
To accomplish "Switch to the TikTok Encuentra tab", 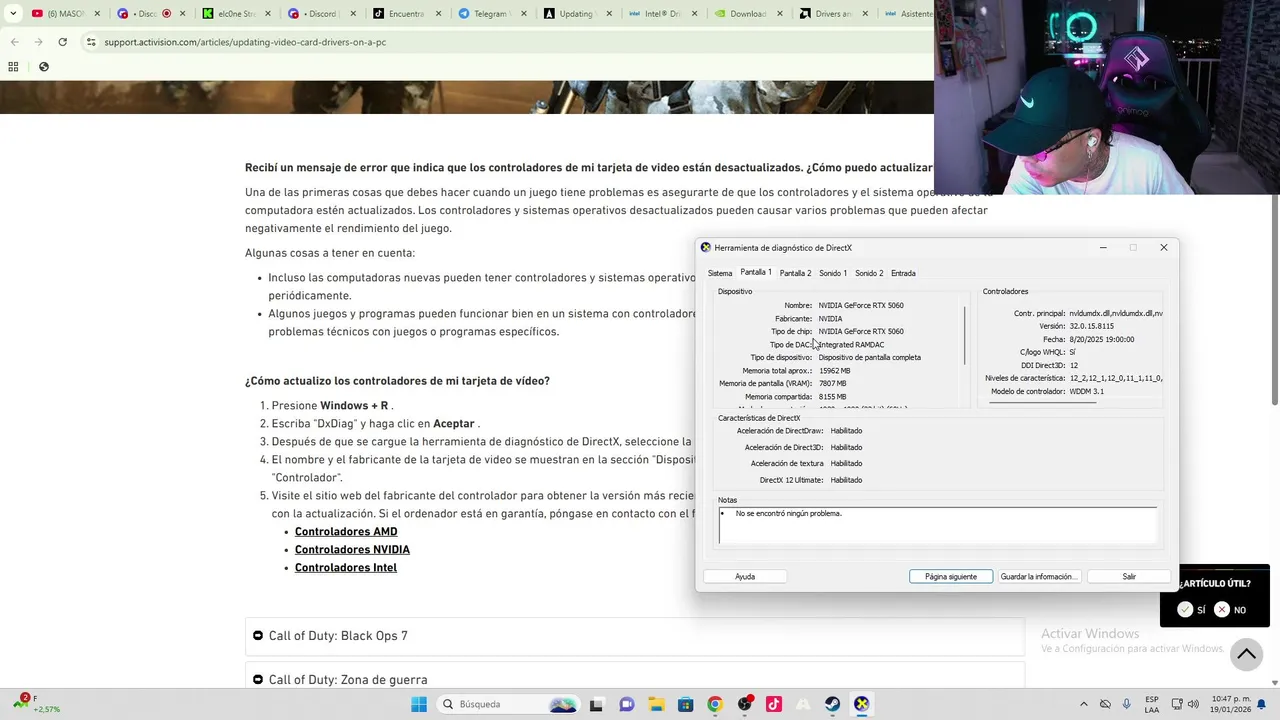I will [406, 14].
